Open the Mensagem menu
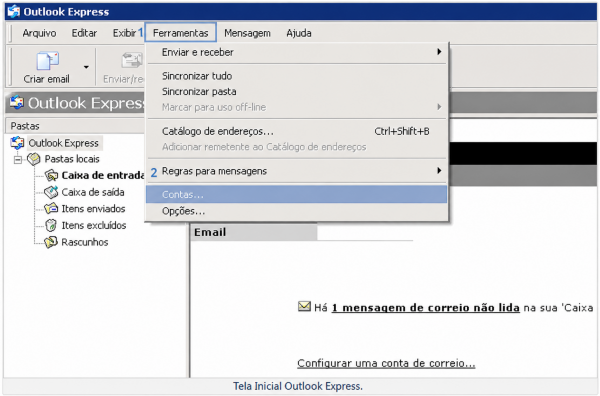This screenshot has width=600, height=396. [x=247, y=33]
